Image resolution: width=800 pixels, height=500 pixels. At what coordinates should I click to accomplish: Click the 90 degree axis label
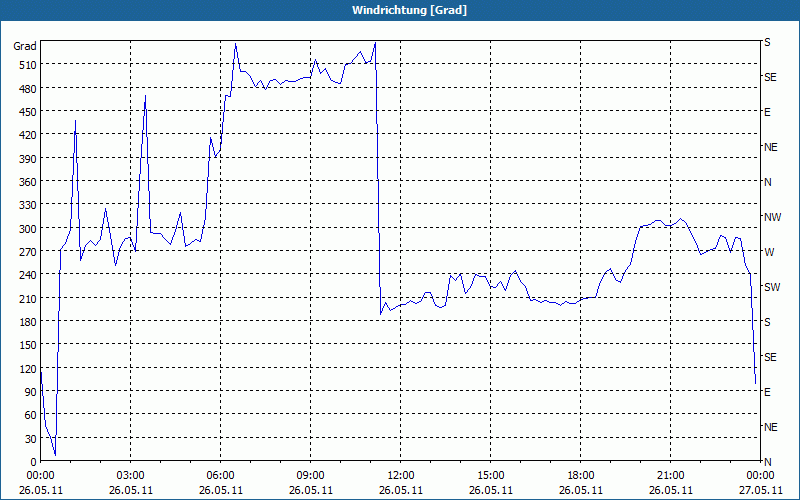31,392
